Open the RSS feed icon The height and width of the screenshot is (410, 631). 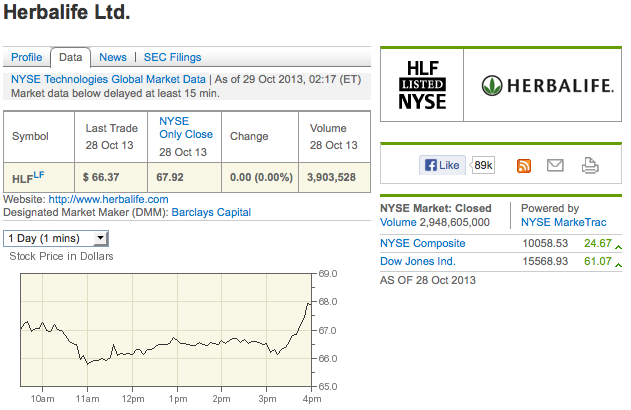(524, 166)
